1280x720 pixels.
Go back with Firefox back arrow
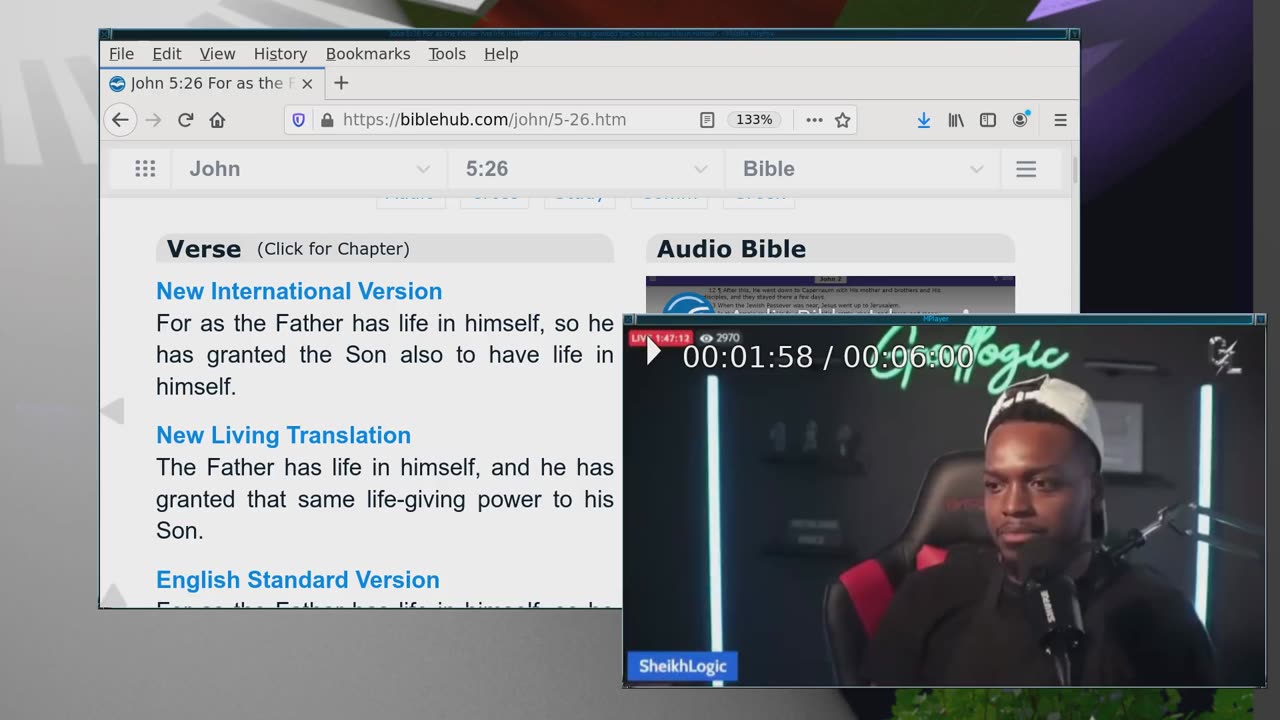click(120, 120)
